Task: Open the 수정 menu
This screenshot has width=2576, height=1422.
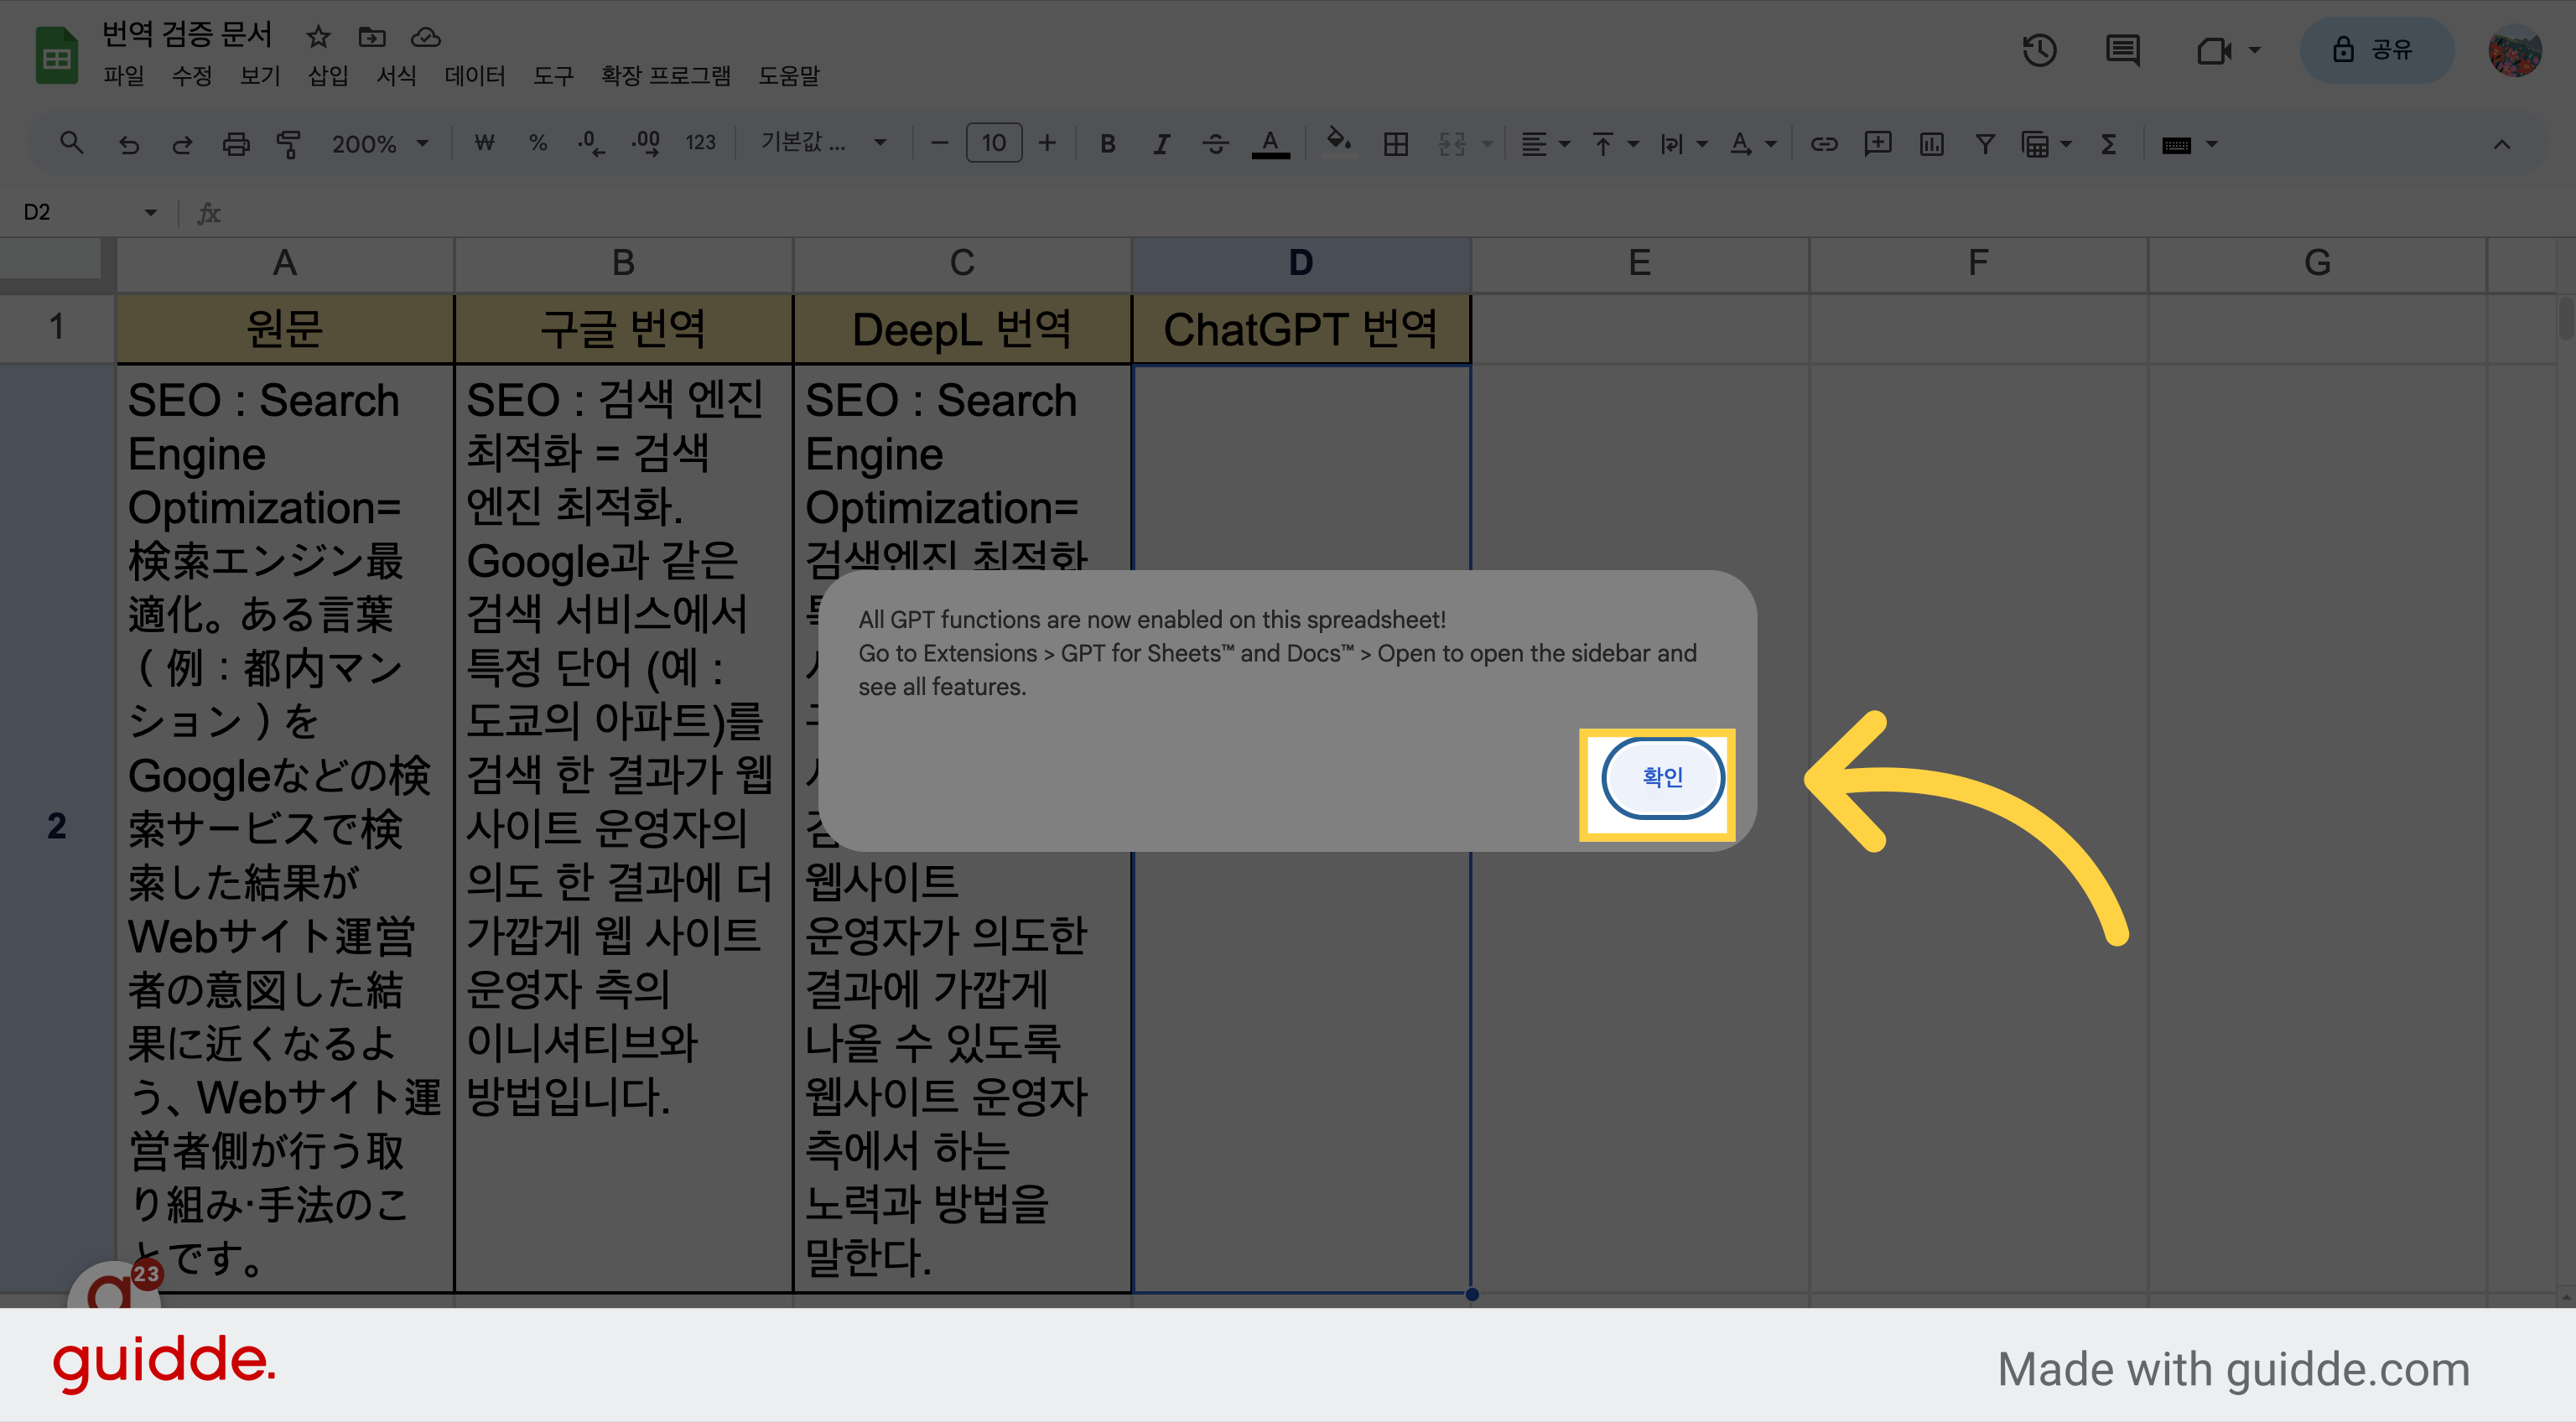Action: [x=192, y=76]
